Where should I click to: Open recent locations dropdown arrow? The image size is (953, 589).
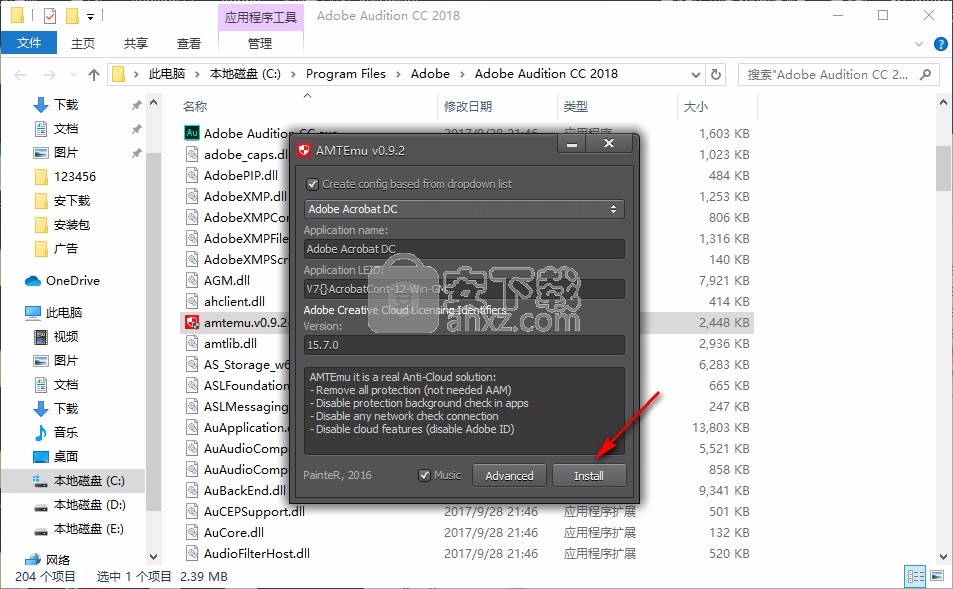[74, 75]
